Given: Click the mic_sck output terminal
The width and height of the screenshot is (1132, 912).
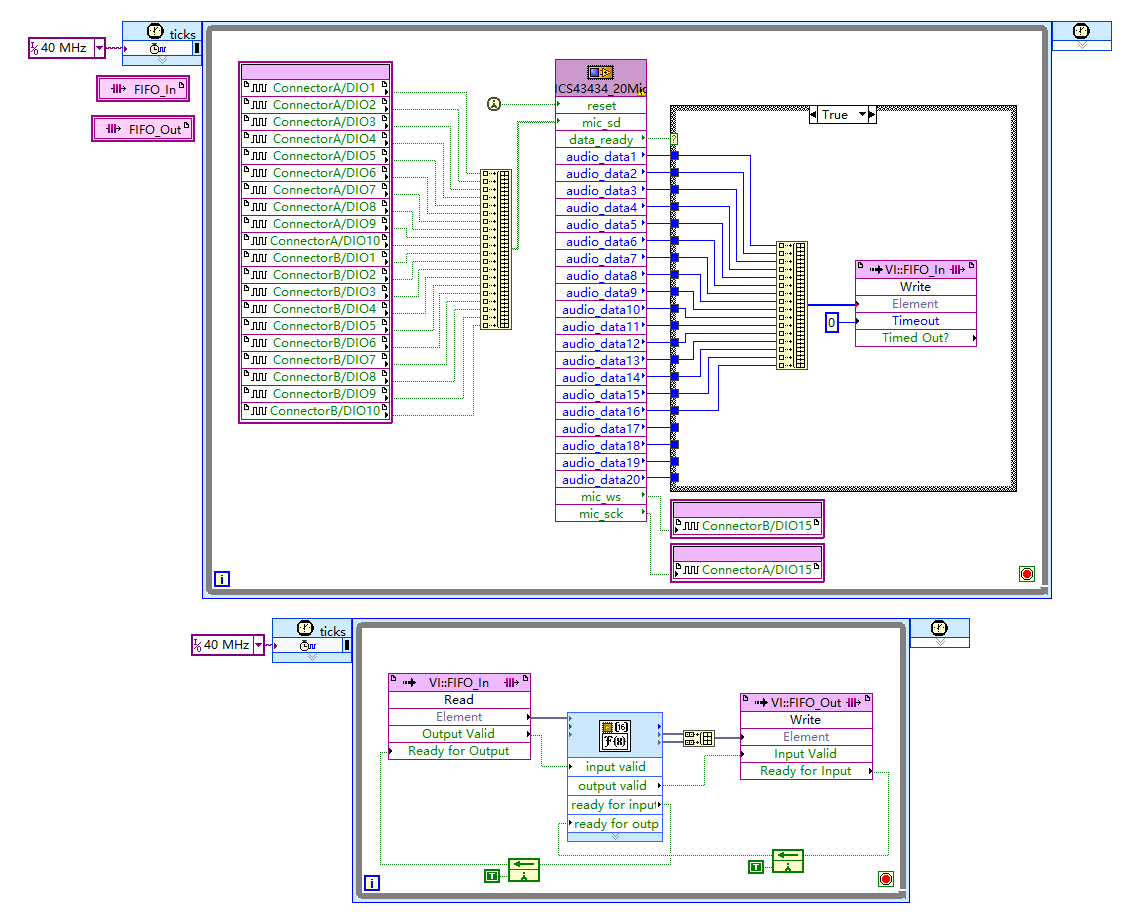Looking at the screenshot, I should pyautogui.click(x=601, y=513).
